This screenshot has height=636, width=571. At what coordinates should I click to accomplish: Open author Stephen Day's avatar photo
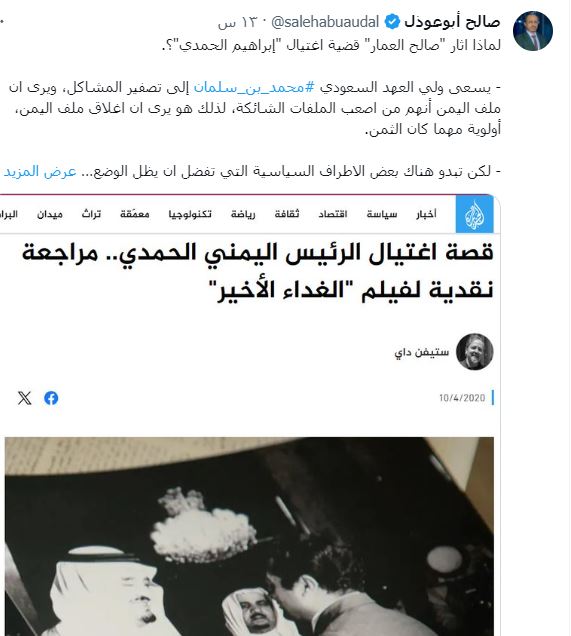[474, 352]
